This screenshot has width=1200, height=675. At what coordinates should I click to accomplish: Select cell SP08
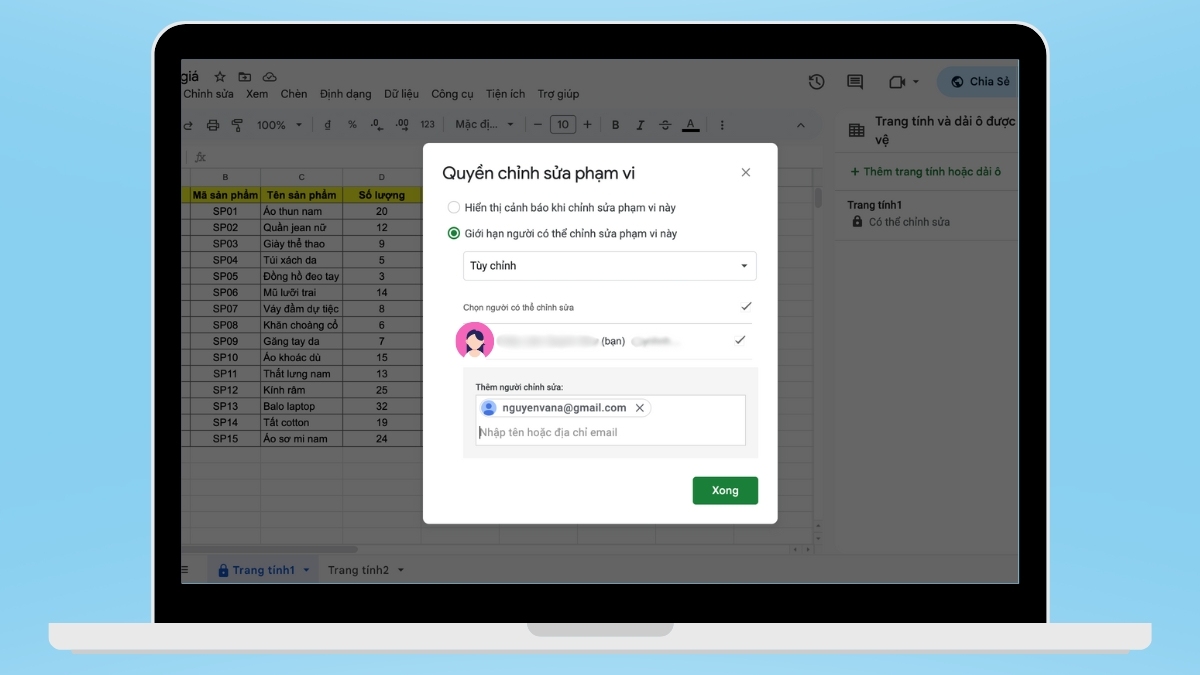(x=225, y=325)
